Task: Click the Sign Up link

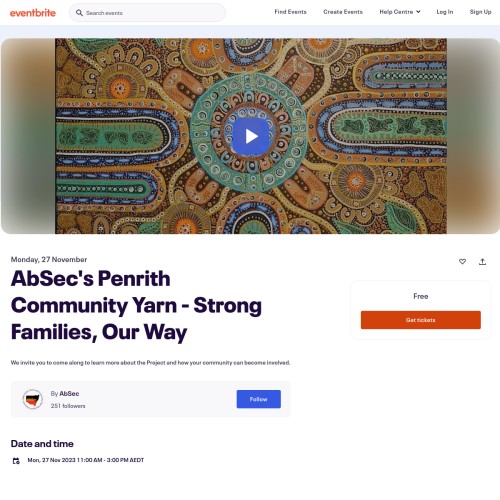Action: pyautogui.click(x=480, y=12)
